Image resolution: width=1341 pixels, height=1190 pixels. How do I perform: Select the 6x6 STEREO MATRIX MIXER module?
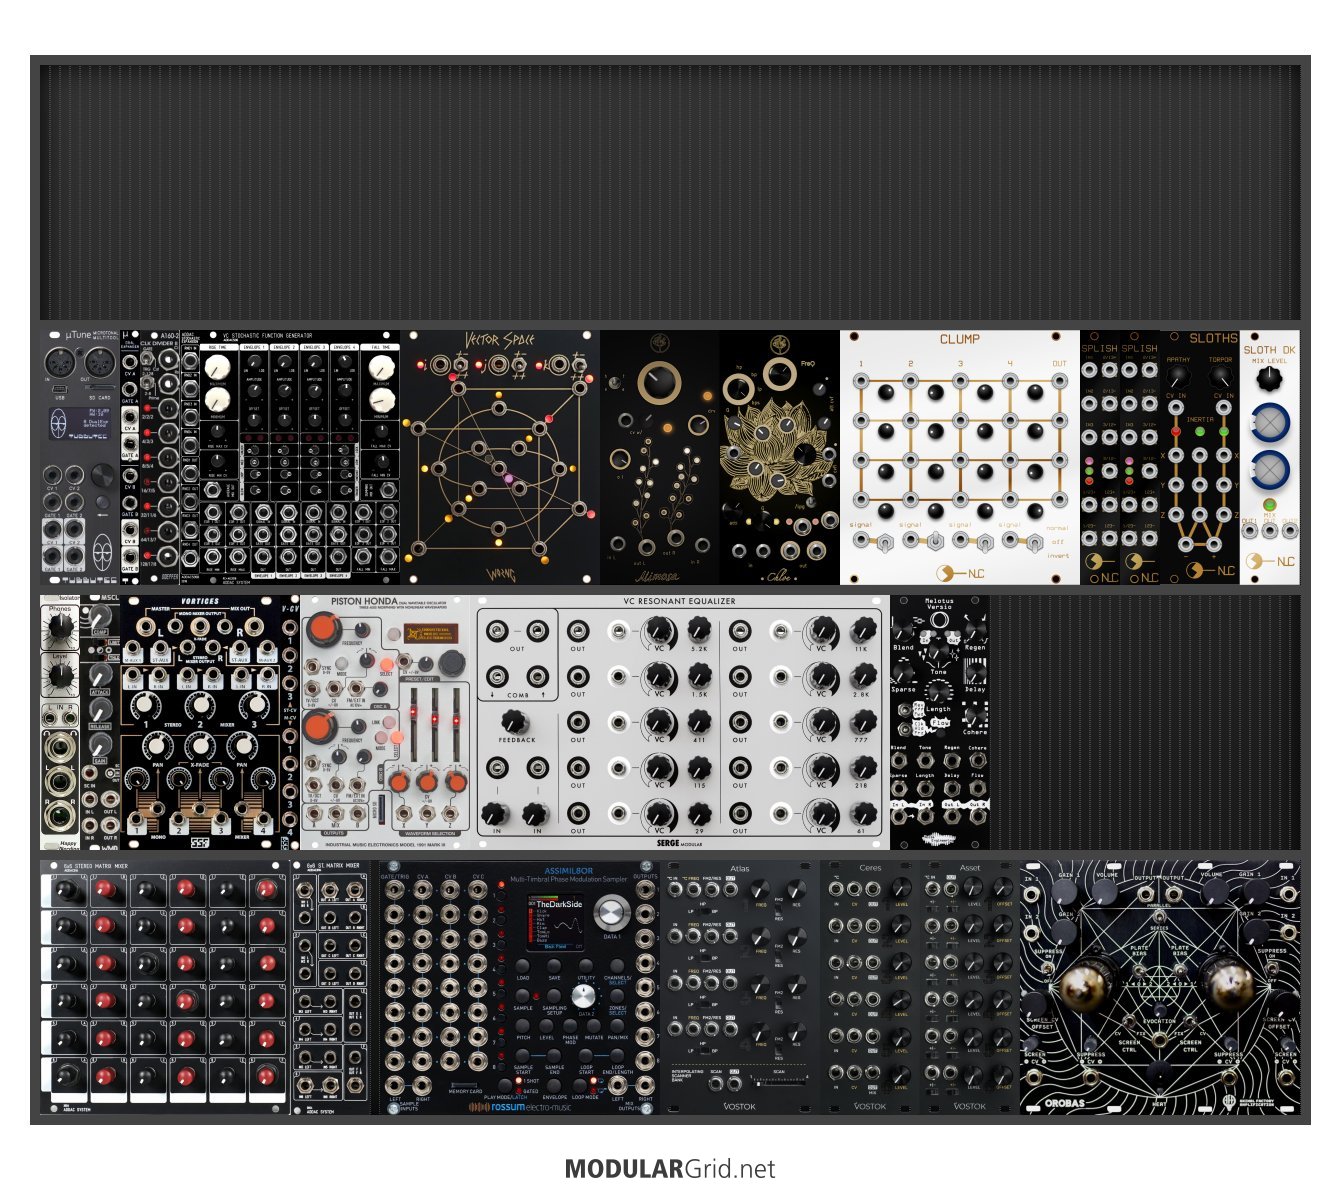click(165, 987)
